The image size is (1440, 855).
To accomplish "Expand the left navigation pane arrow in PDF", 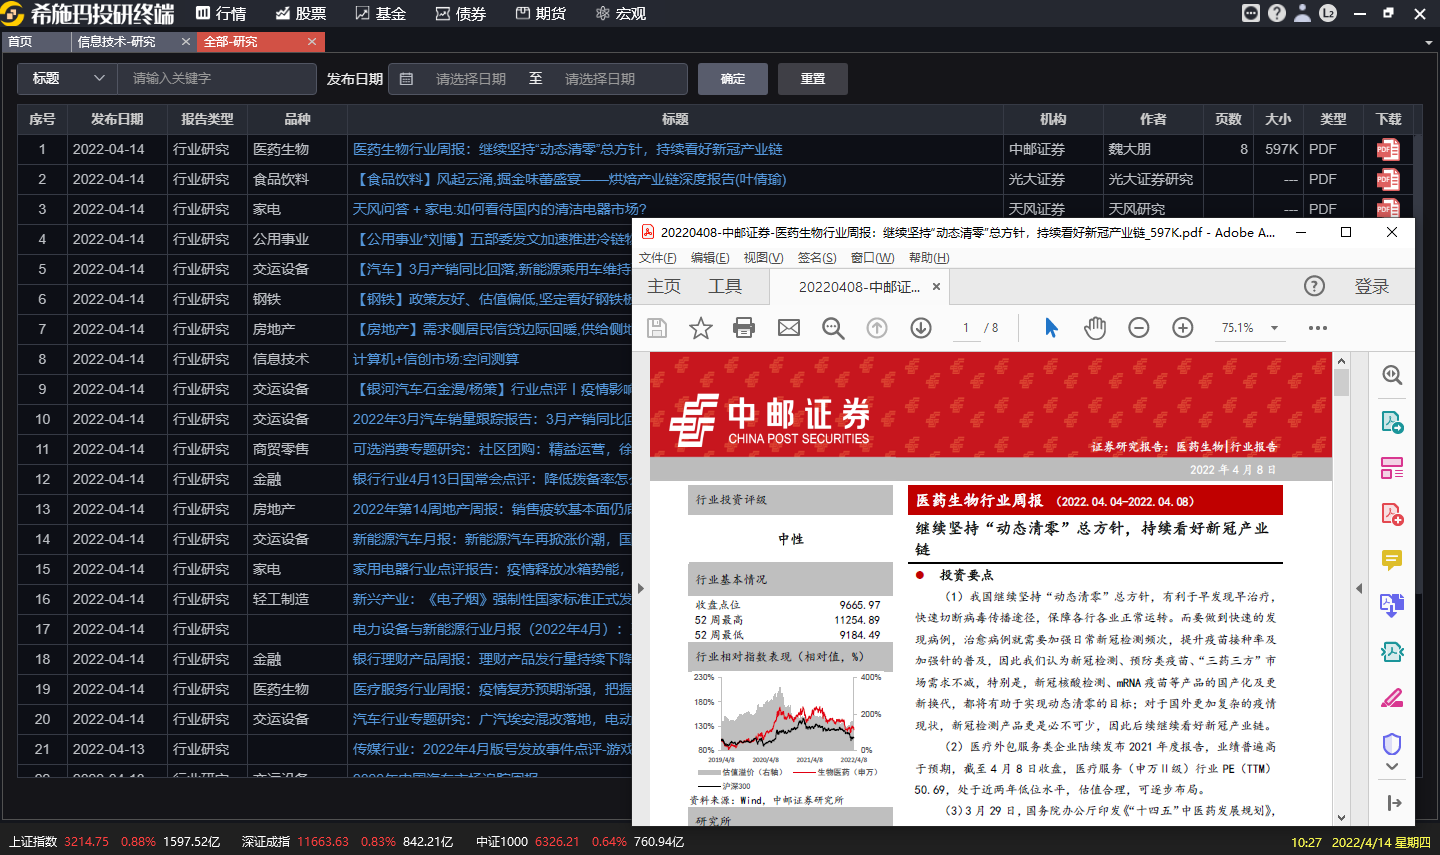I will tap(641, 588).
